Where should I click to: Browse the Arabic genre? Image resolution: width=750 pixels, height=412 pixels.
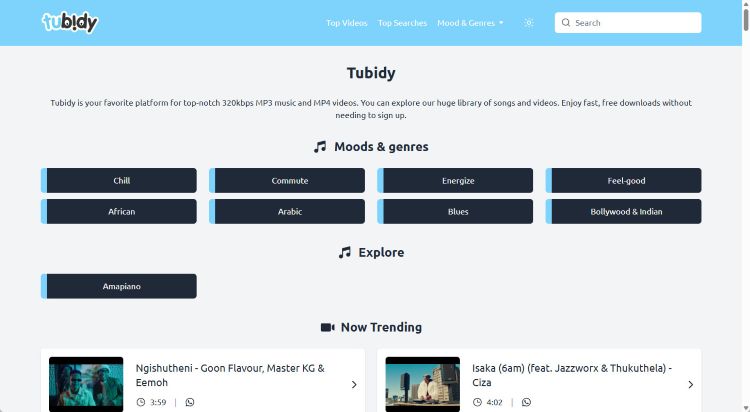click(x=287, y=212)
